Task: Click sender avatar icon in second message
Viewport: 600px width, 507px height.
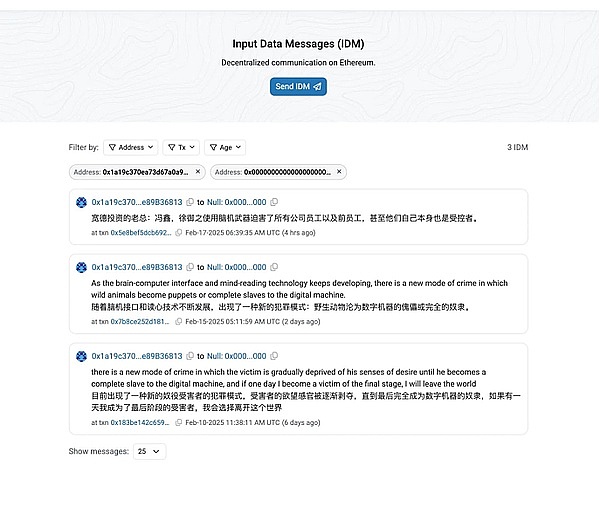Action: click(82, 268)
